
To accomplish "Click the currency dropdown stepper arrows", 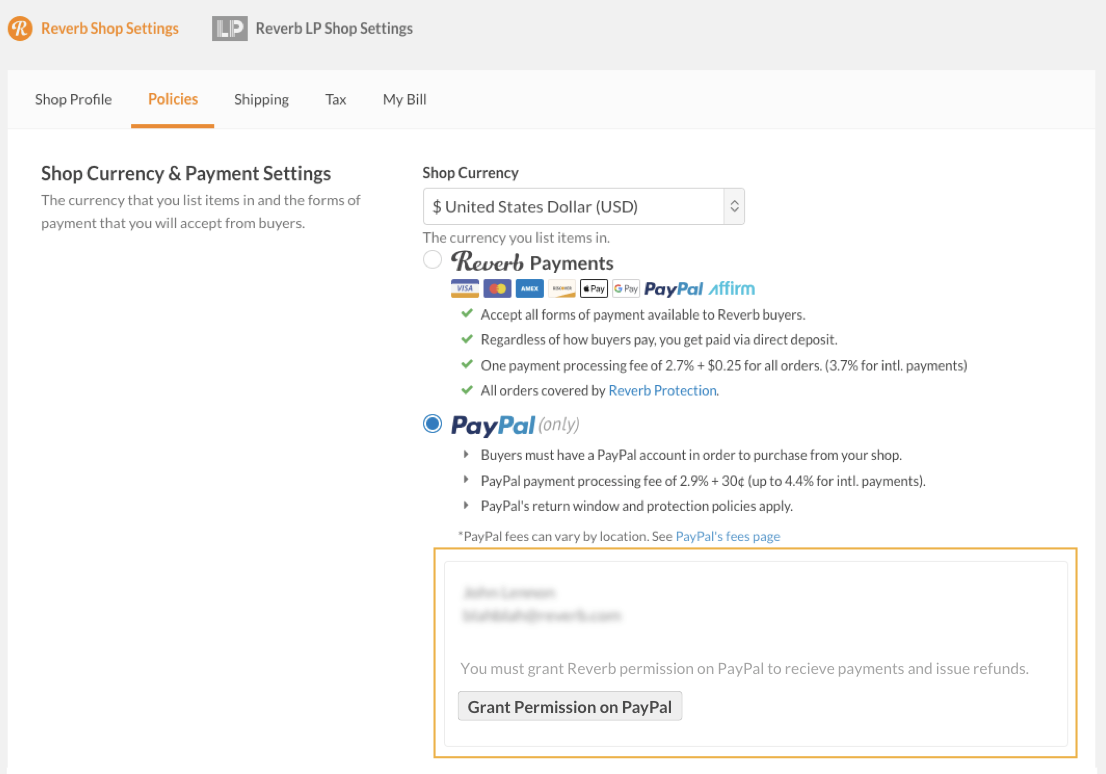I will click(734, 207).
